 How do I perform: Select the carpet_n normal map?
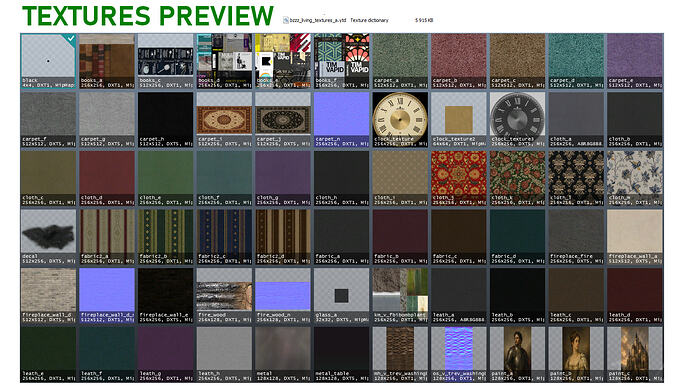(x=341, y=120)
